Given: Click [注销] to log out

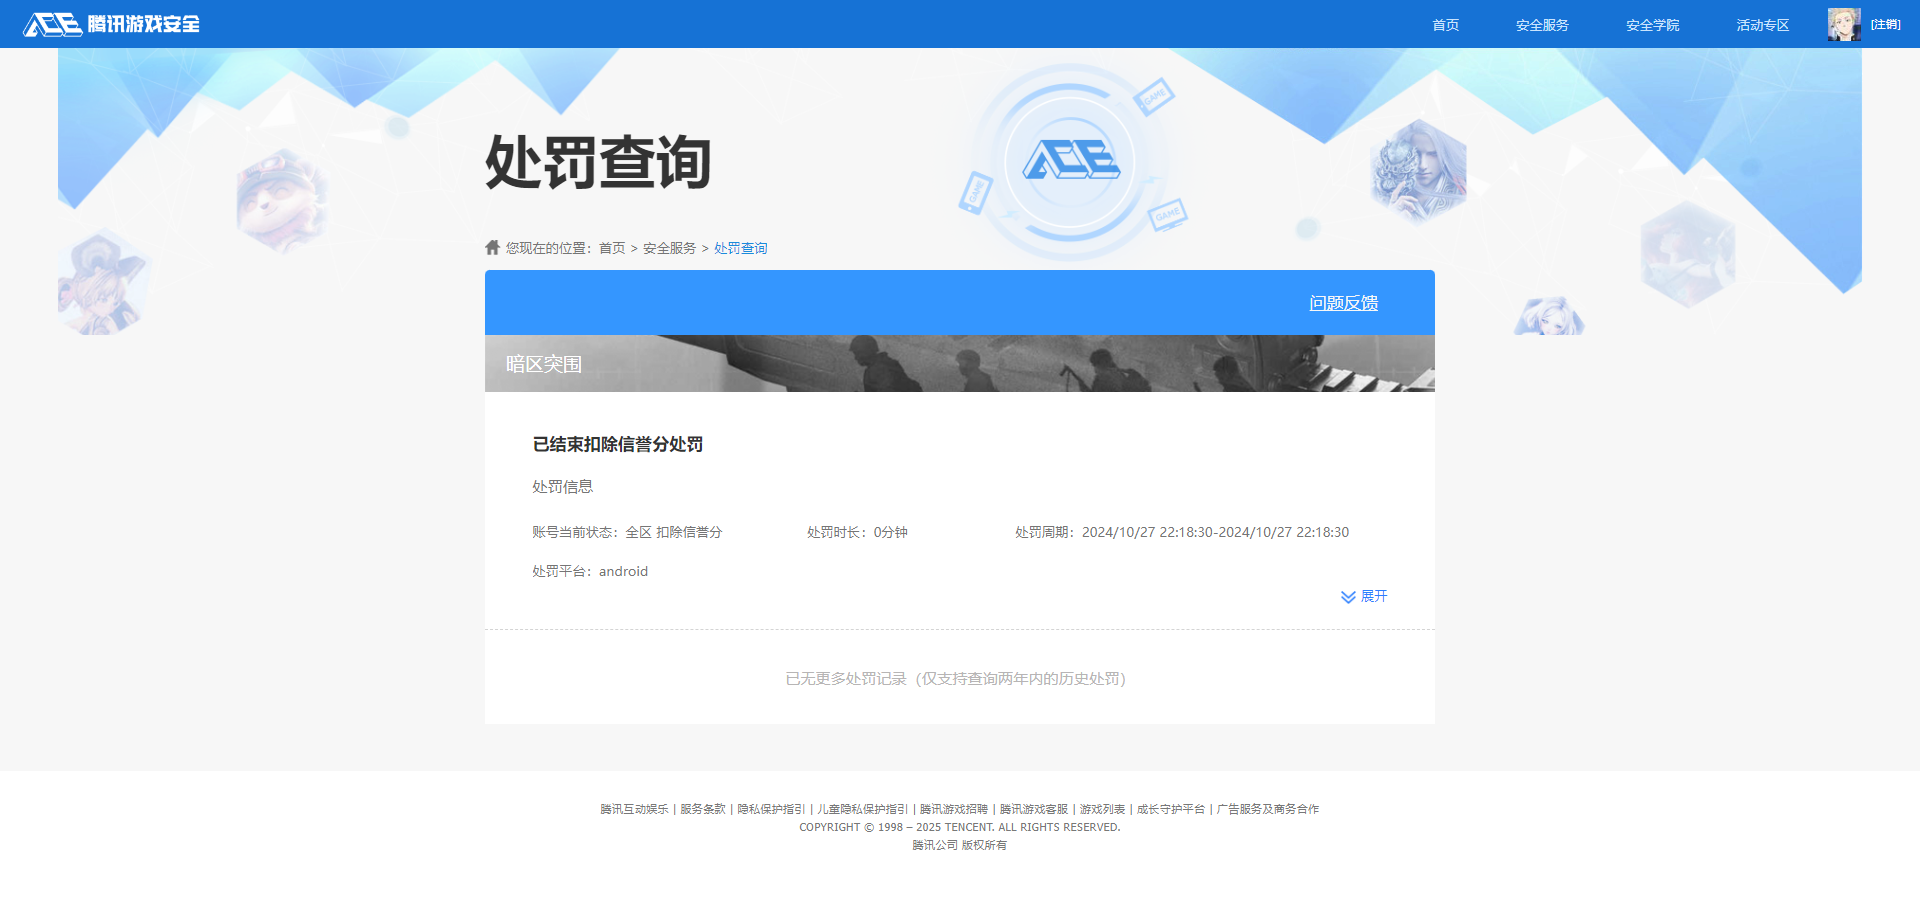Looking at the screenshot, I should point(1886,23).
